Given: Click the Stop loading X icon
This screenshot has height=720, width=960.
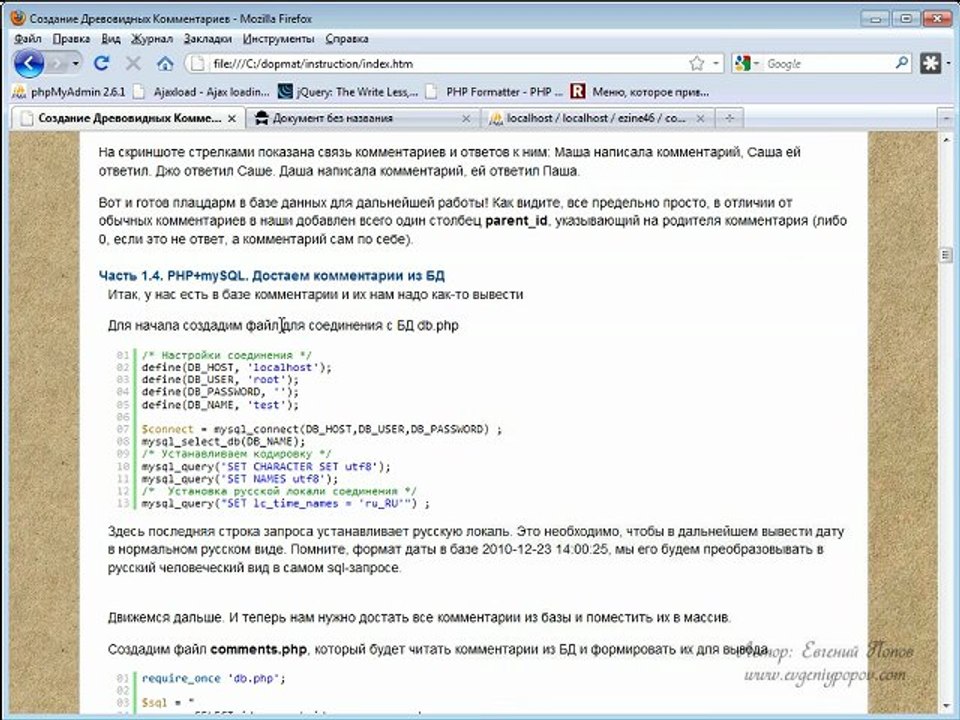Looking at the screenshot, I should pos(133,63).
